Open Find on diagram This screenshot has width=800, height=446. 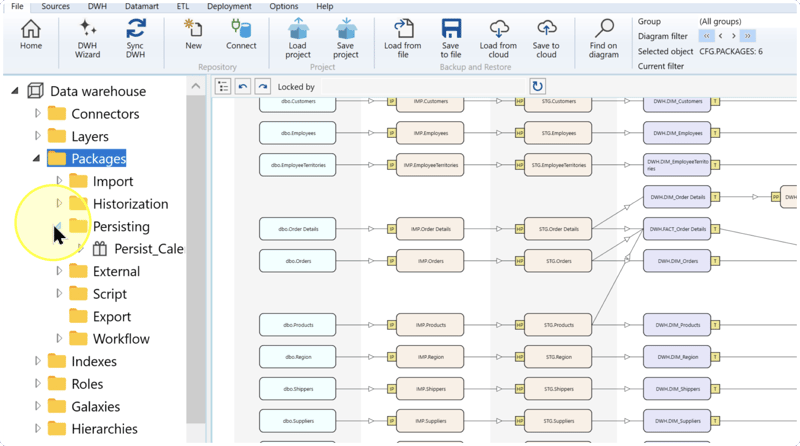click(x=604, y=39)
